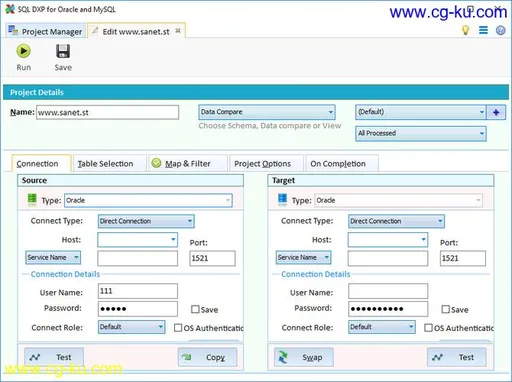Open the Source Service Name dropdown
512x382 pixels.
coord(53,257)
